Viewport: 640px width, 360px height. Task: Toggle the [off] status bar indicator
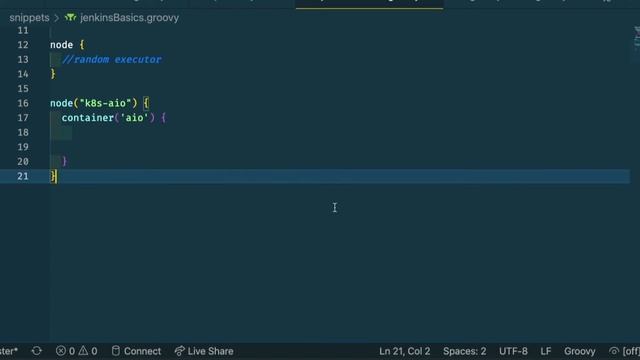[624, 351]
